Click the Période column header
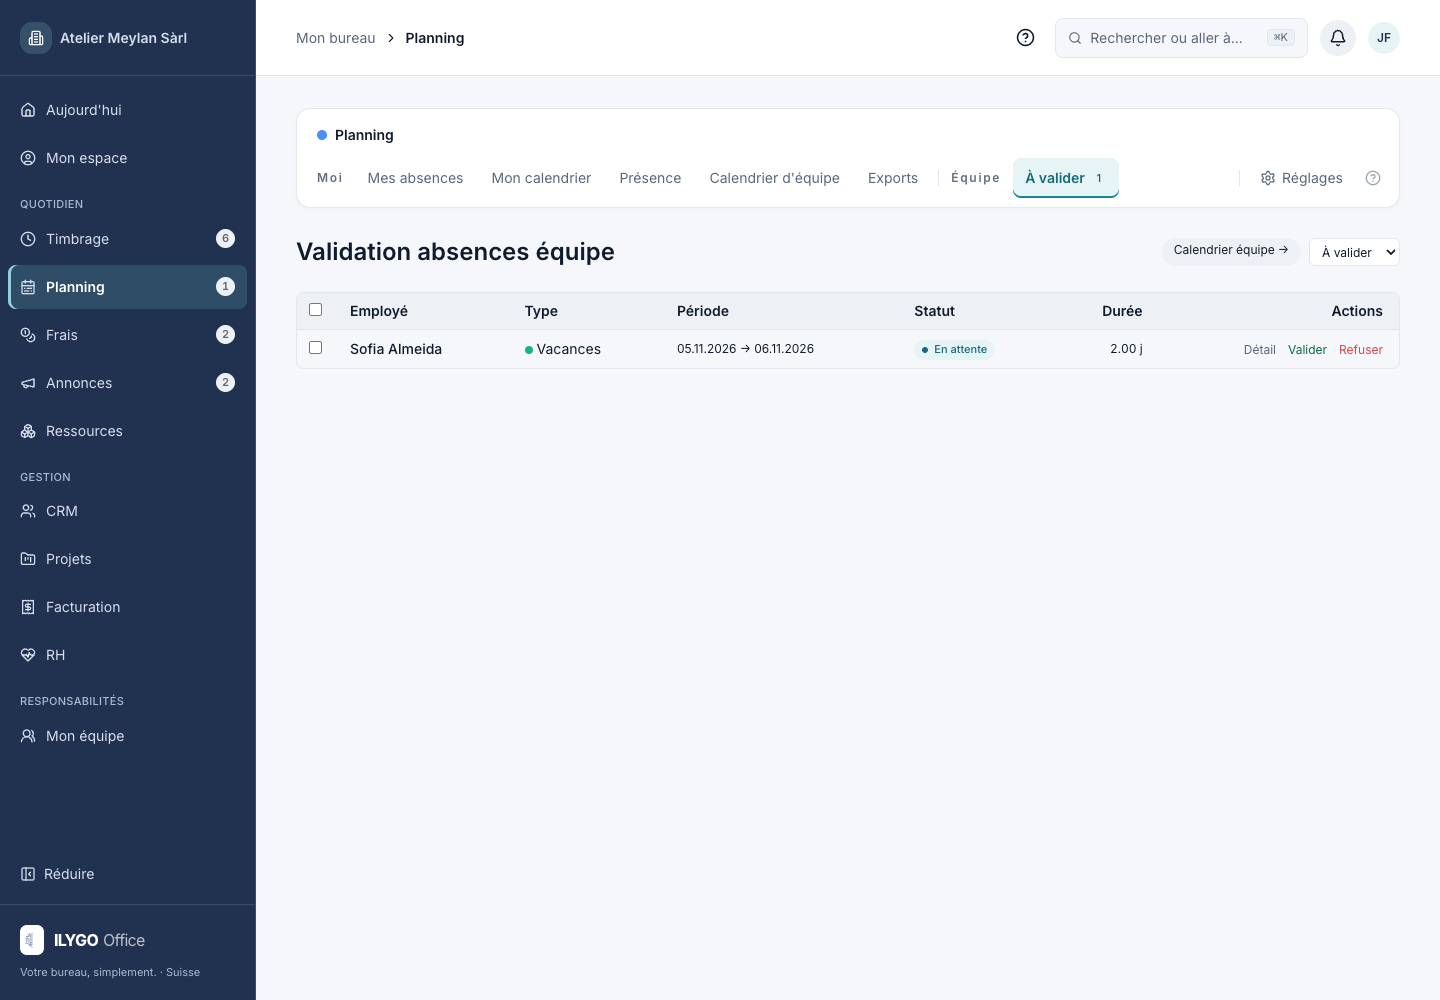The height and width of the screenshot is (1000, 1440). tap(703, 311)
